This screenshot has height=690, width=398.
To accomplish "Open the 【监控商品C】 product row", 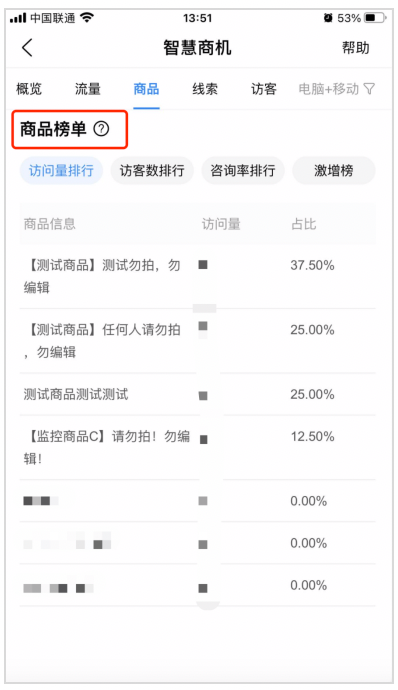I will pos(197,448).
